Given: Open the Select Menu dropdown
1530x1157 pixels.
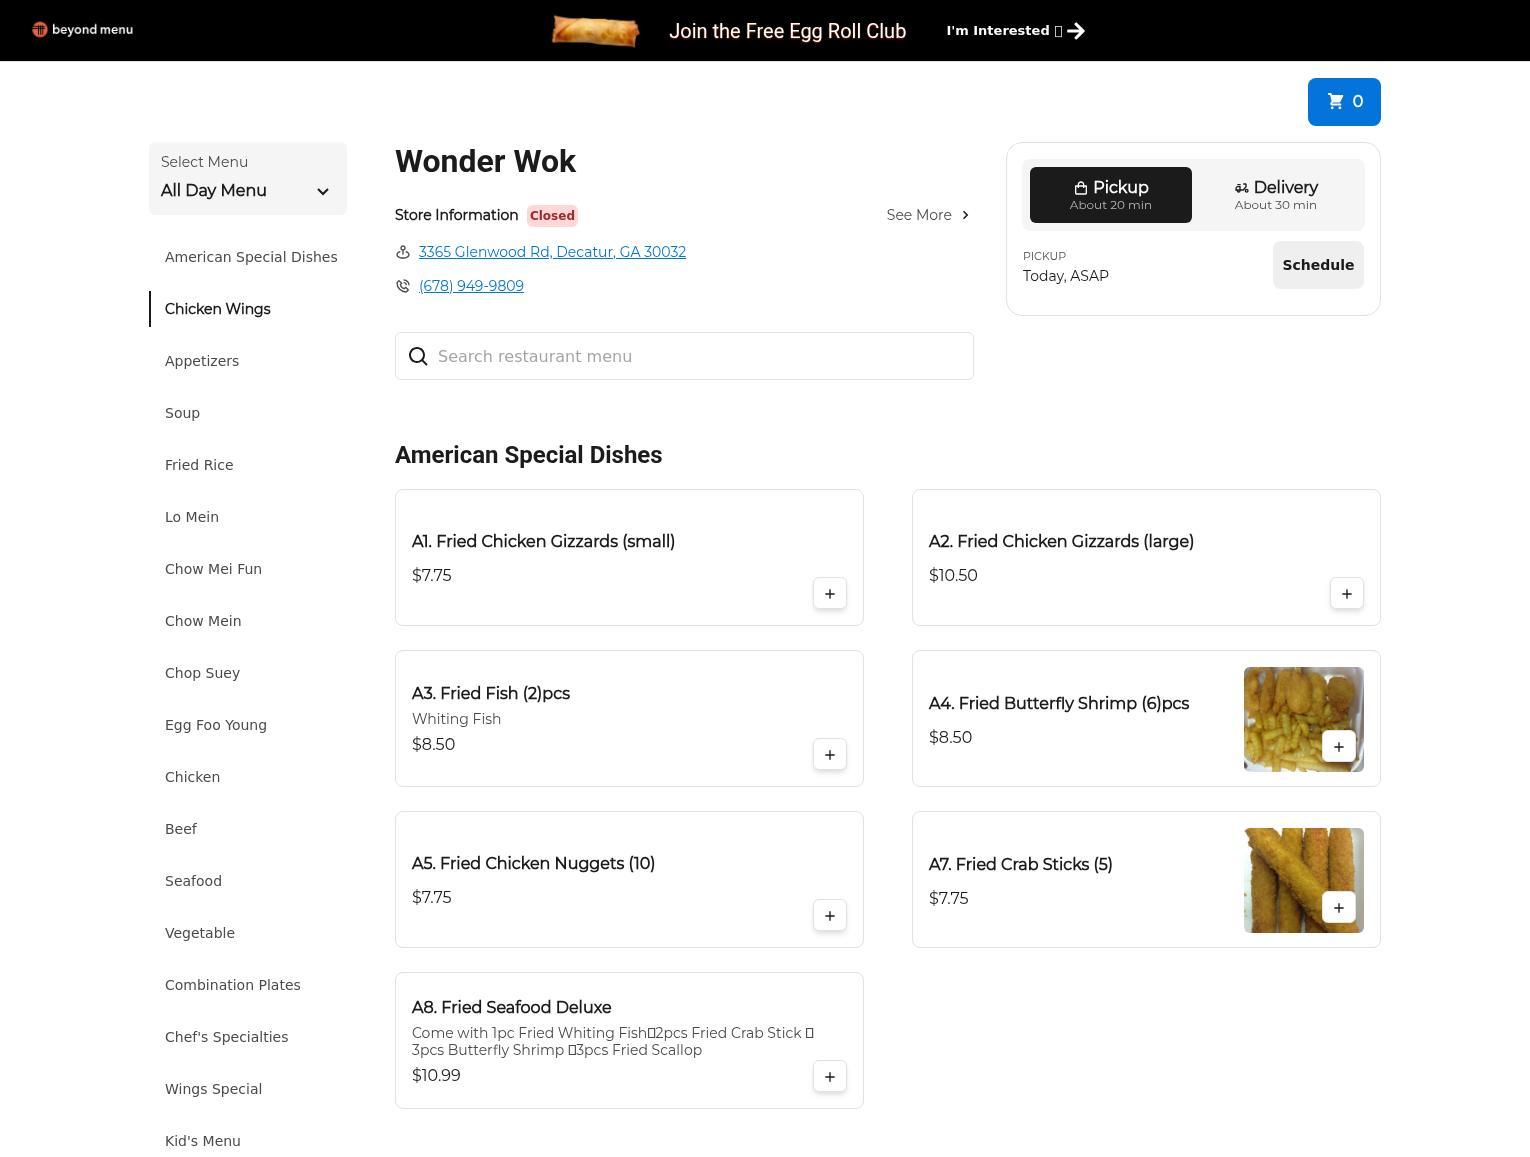Looking at the screenshot, I should click(x=247, y=179).
